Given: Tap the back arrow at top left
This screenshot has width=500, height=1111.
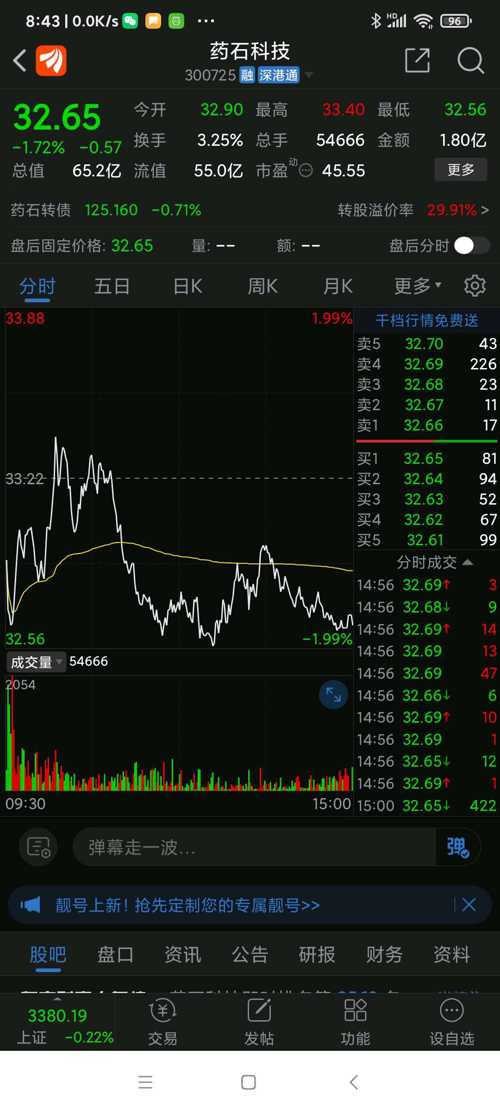Looking at the screenshot, I should [x=20, y=61].
